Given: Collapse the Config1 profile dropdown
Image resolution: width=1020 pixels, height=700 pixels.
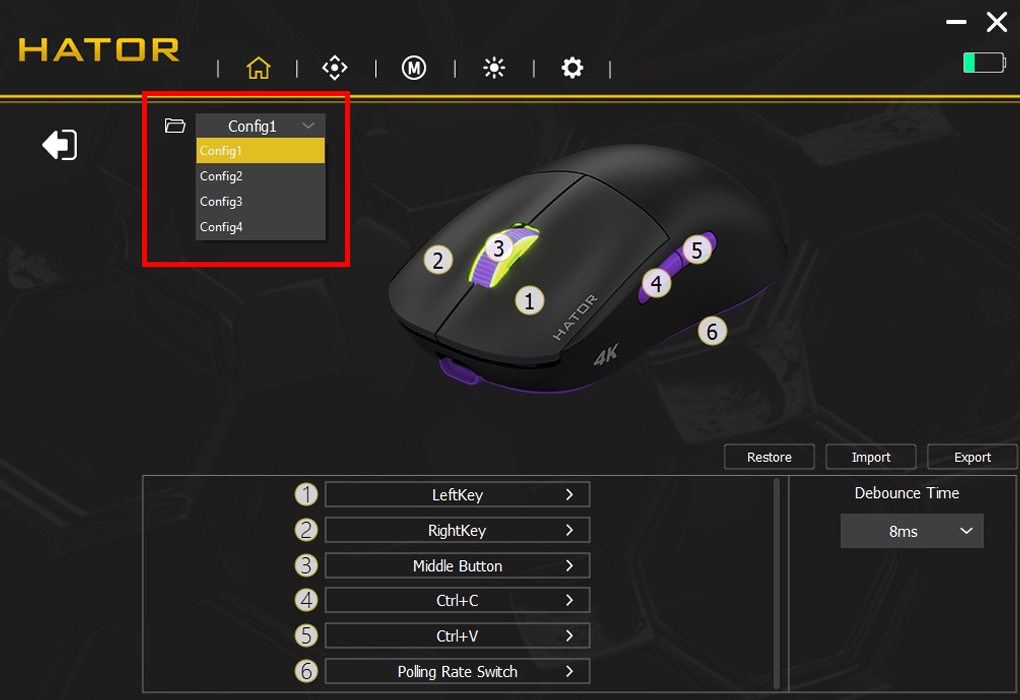Looking at the screenshot, I should [260, 126].
